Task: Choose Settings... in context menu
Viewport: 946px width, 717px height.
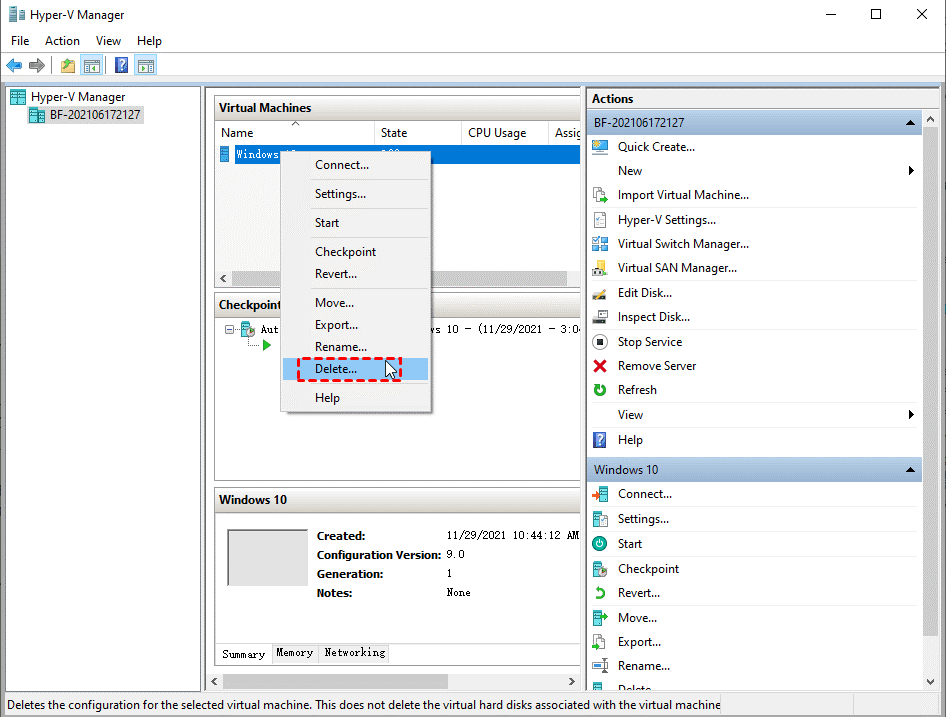Action: (x=356, y=194)
